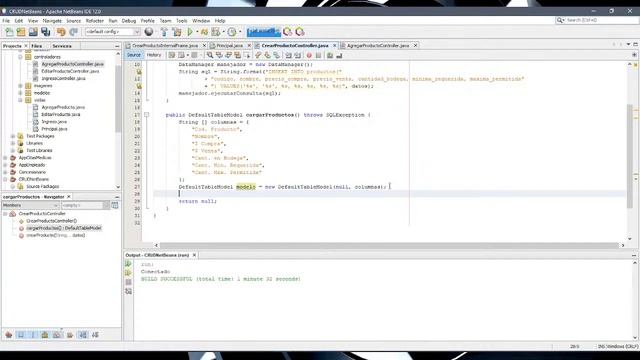Click the Undo toolbar icon

(x=61, y=32)
